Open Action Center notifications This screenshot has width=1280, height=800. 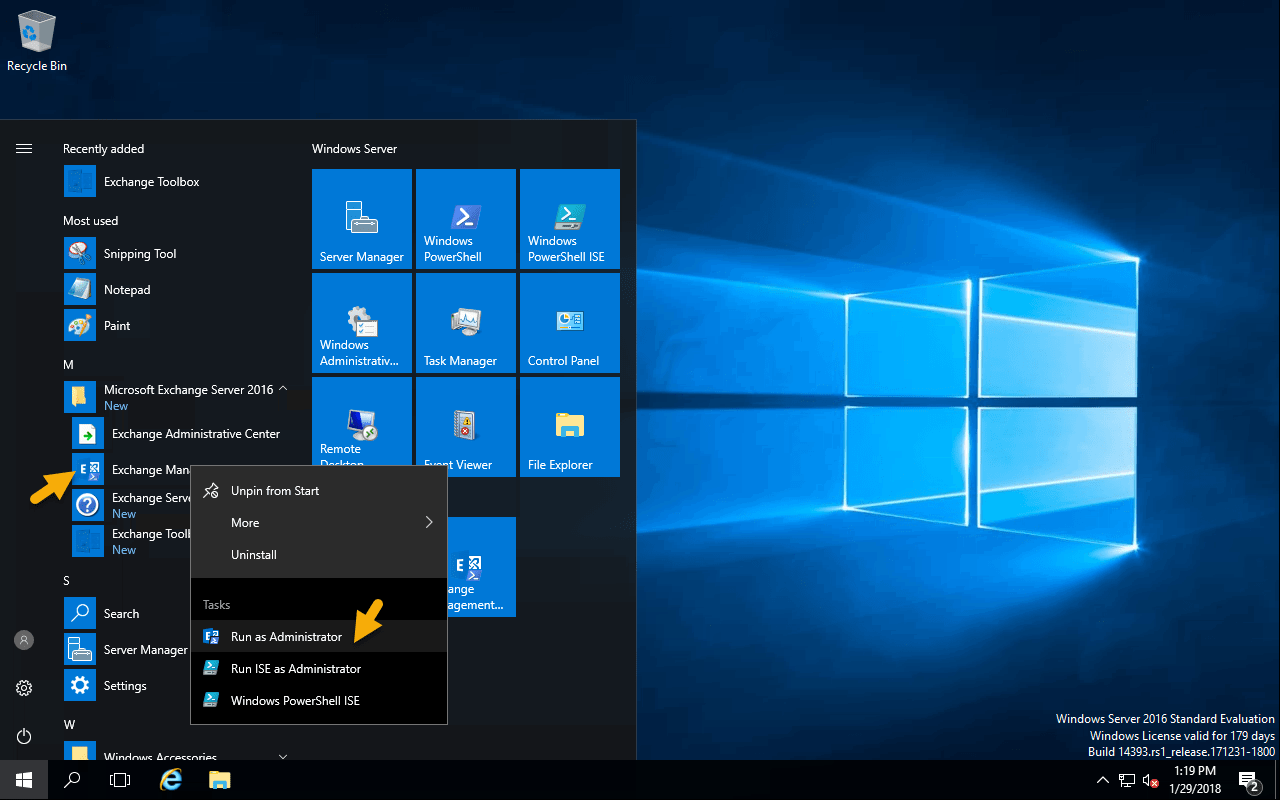(1249, 780)
